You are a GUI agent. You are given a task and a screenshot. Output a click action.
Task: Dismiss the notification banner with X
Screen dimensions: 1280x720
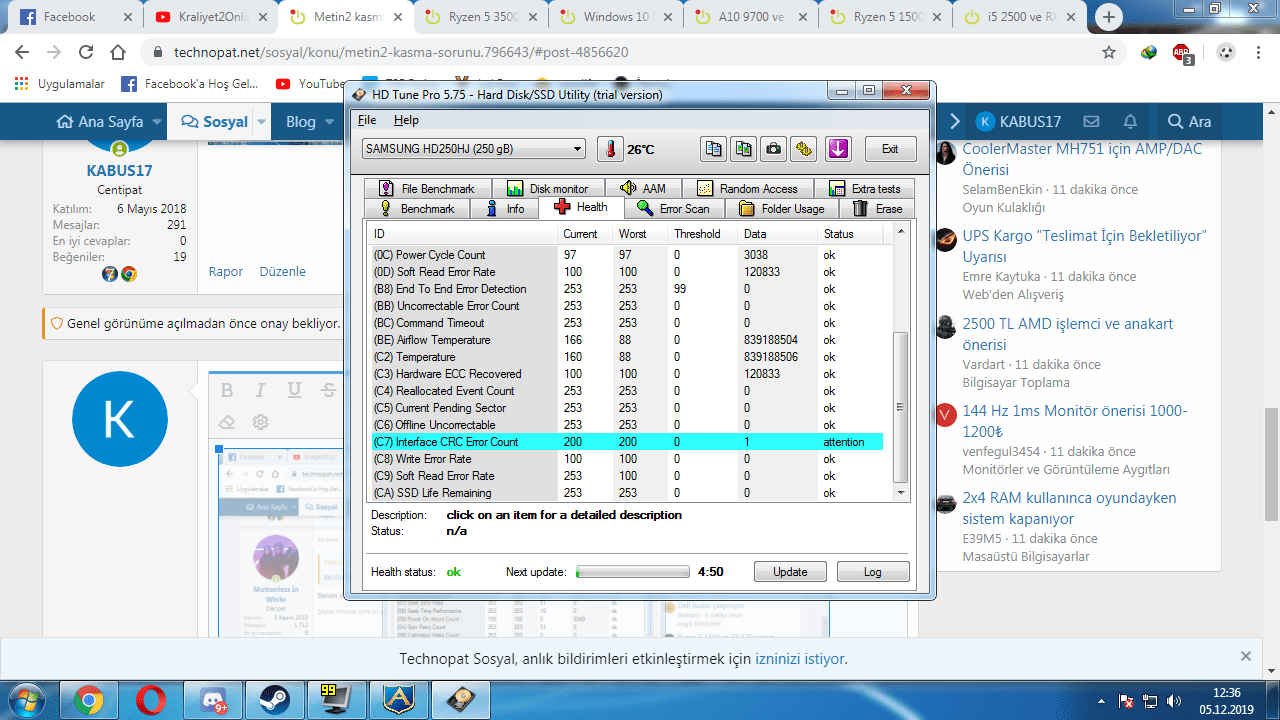click(1246, 657)
